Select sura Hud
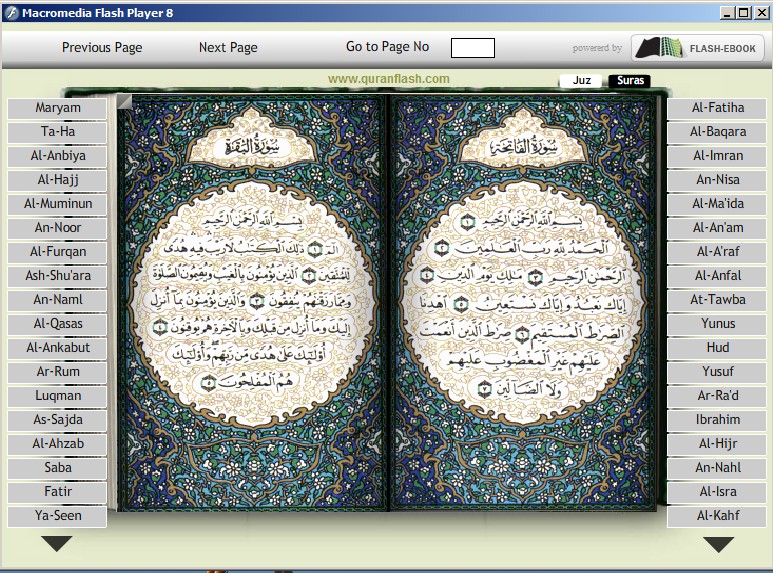The image size is (773, 573). pyautogui.click(x=717, y=348)
